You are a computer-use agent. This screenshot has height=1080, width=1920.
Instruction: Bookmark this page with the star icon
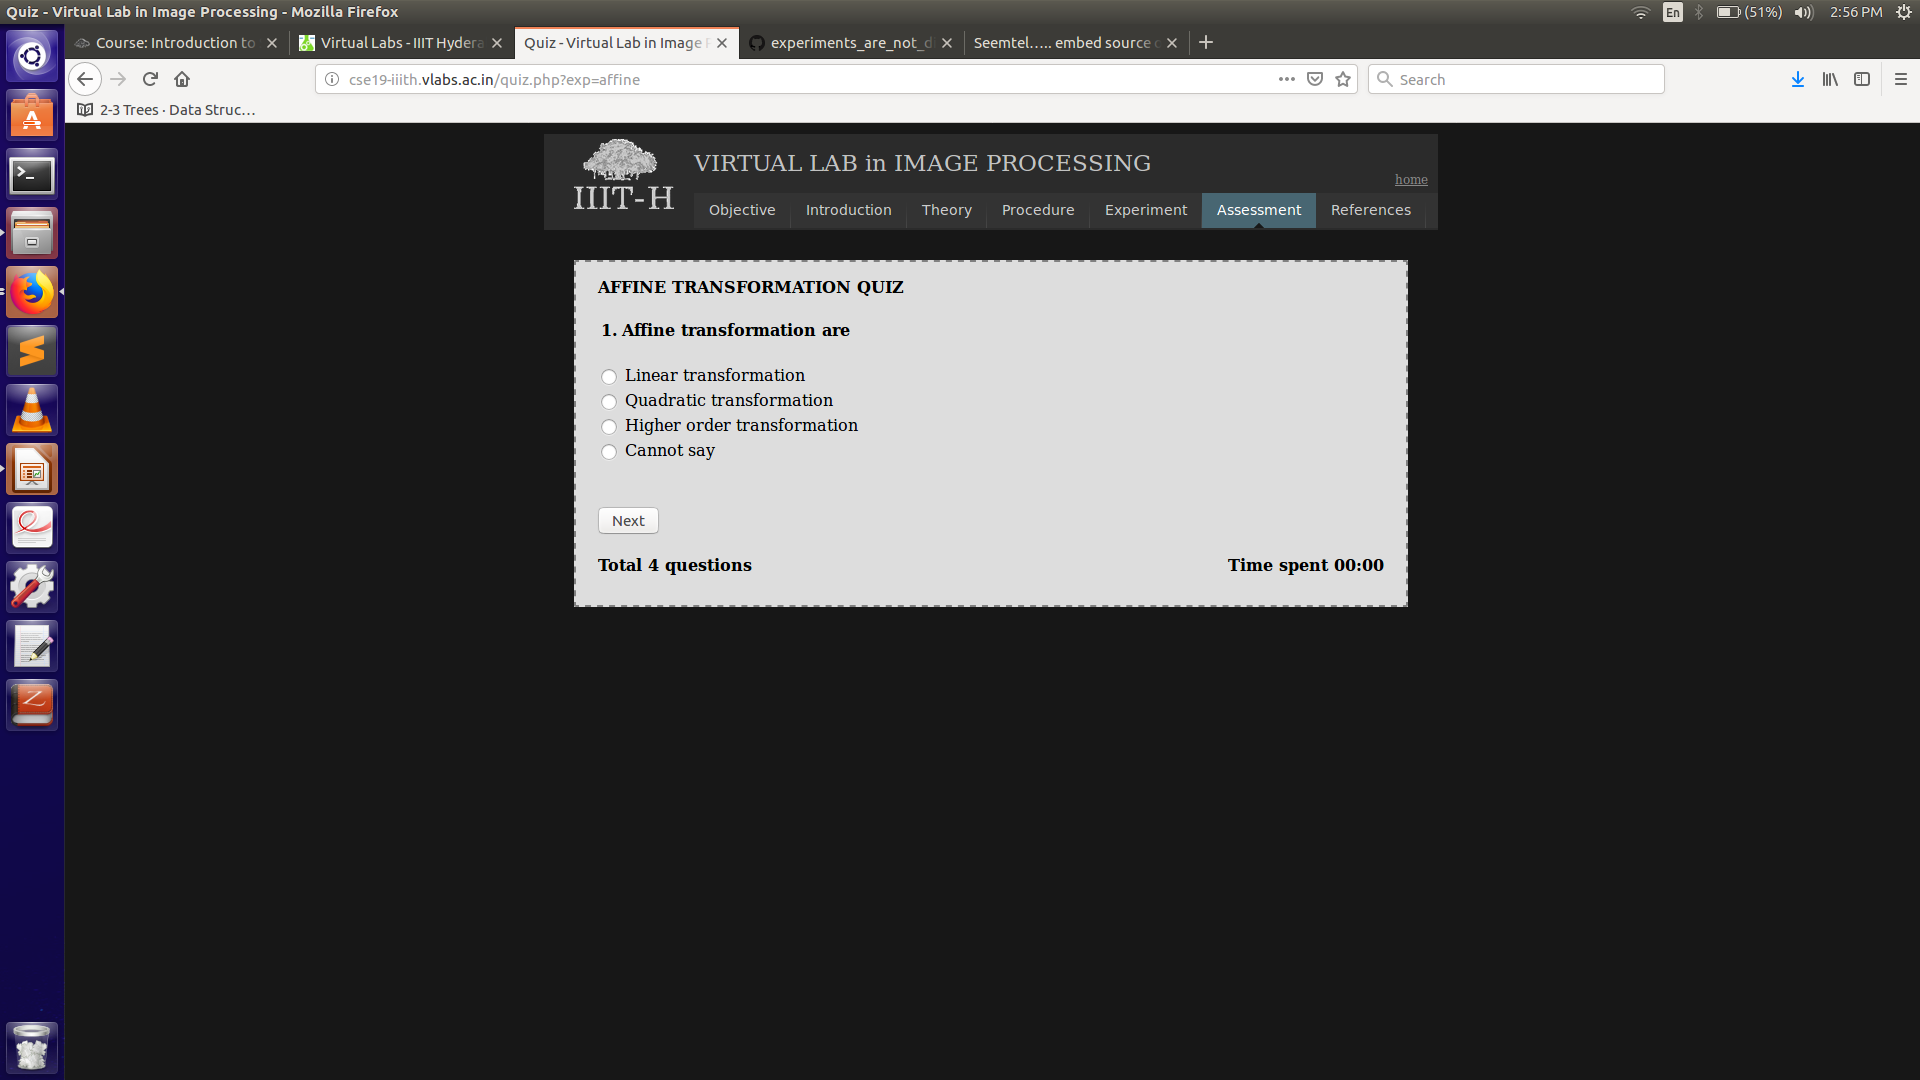click(1342, 79)
